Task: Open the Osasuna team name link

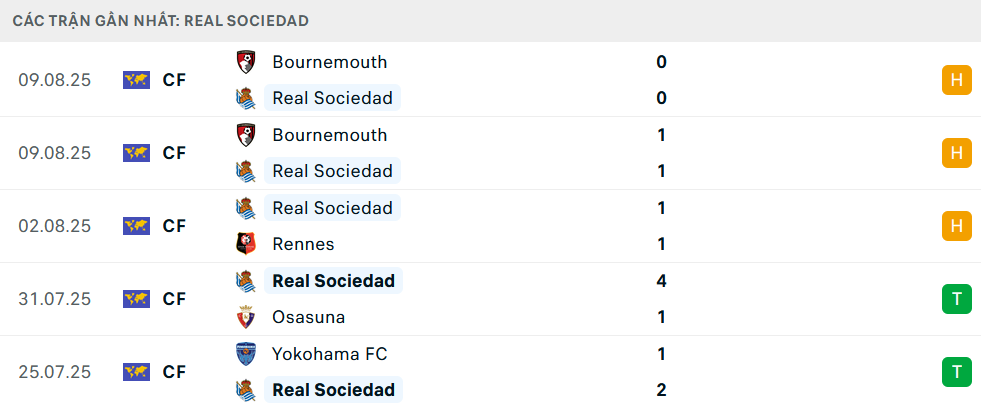Action: pyautogui.click(x=308, y=317)
